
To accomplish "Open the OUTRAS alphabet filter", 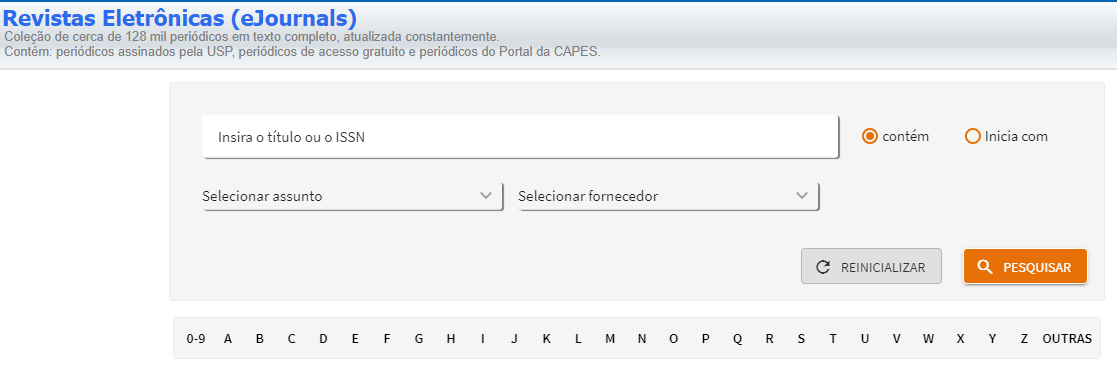I will coord(1066,339).
